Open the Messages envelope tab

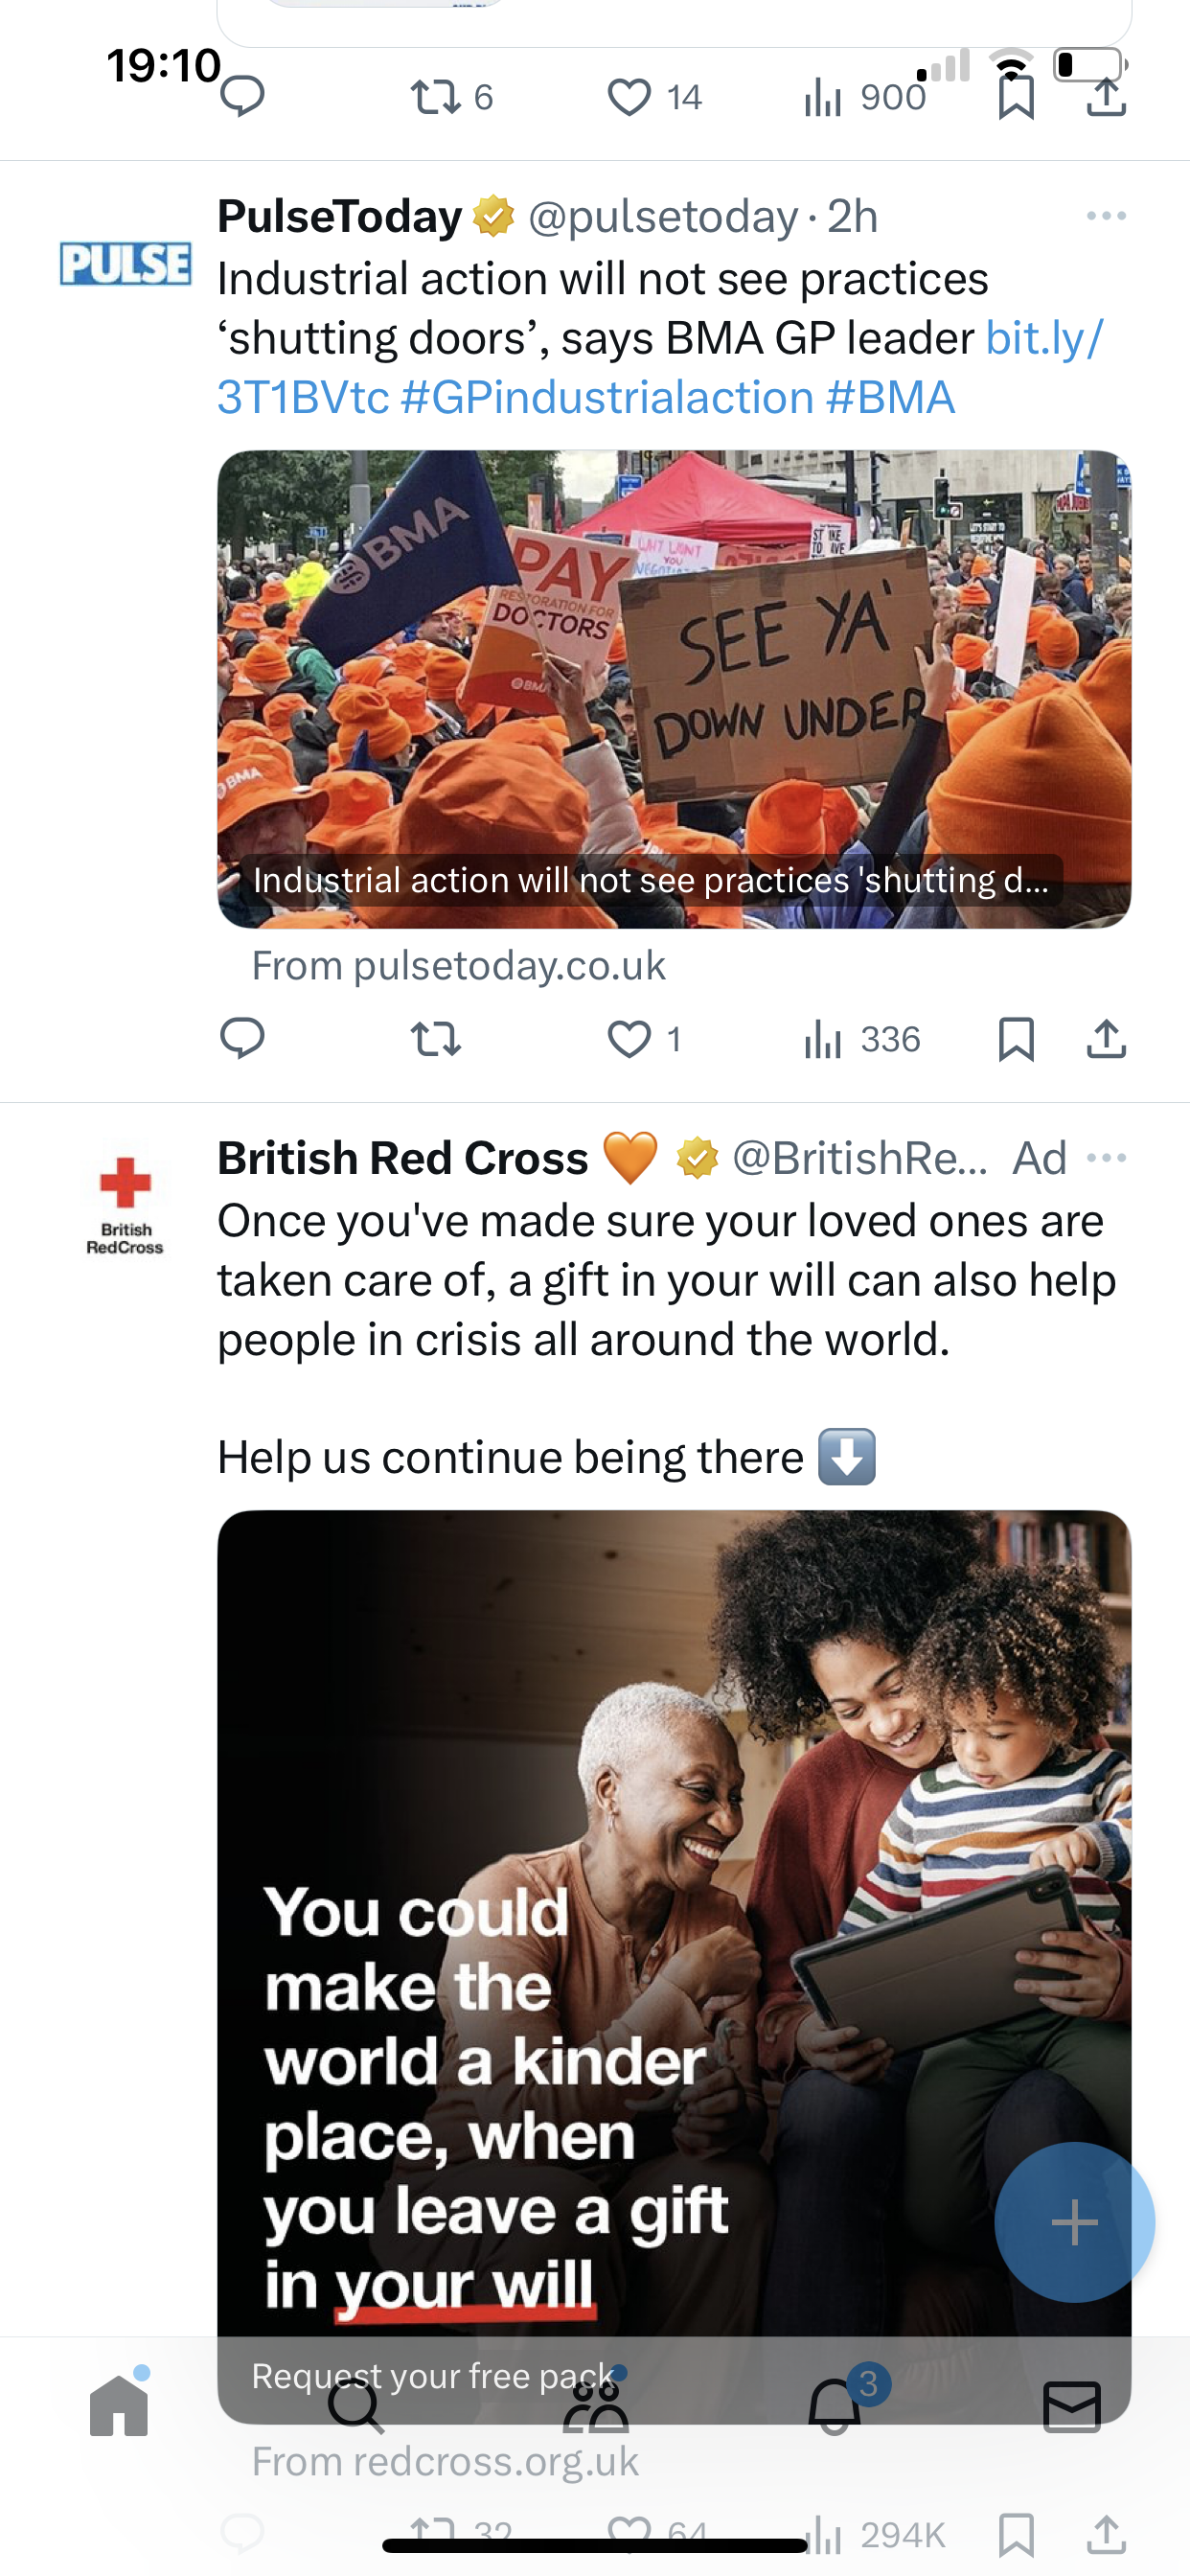tap(1072, 2406)
